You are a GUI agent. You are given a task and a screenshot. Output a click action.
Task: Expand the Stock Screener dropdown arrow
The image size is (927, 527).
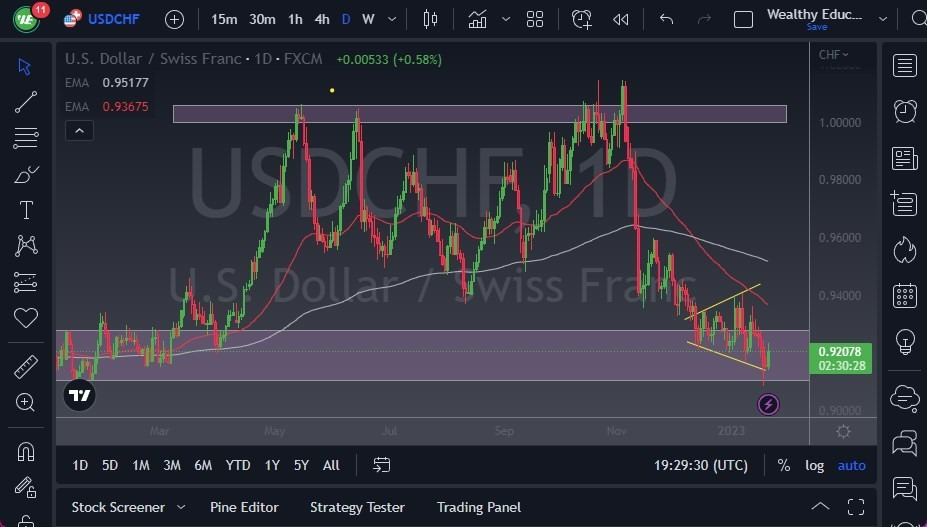tap(181, 507)
